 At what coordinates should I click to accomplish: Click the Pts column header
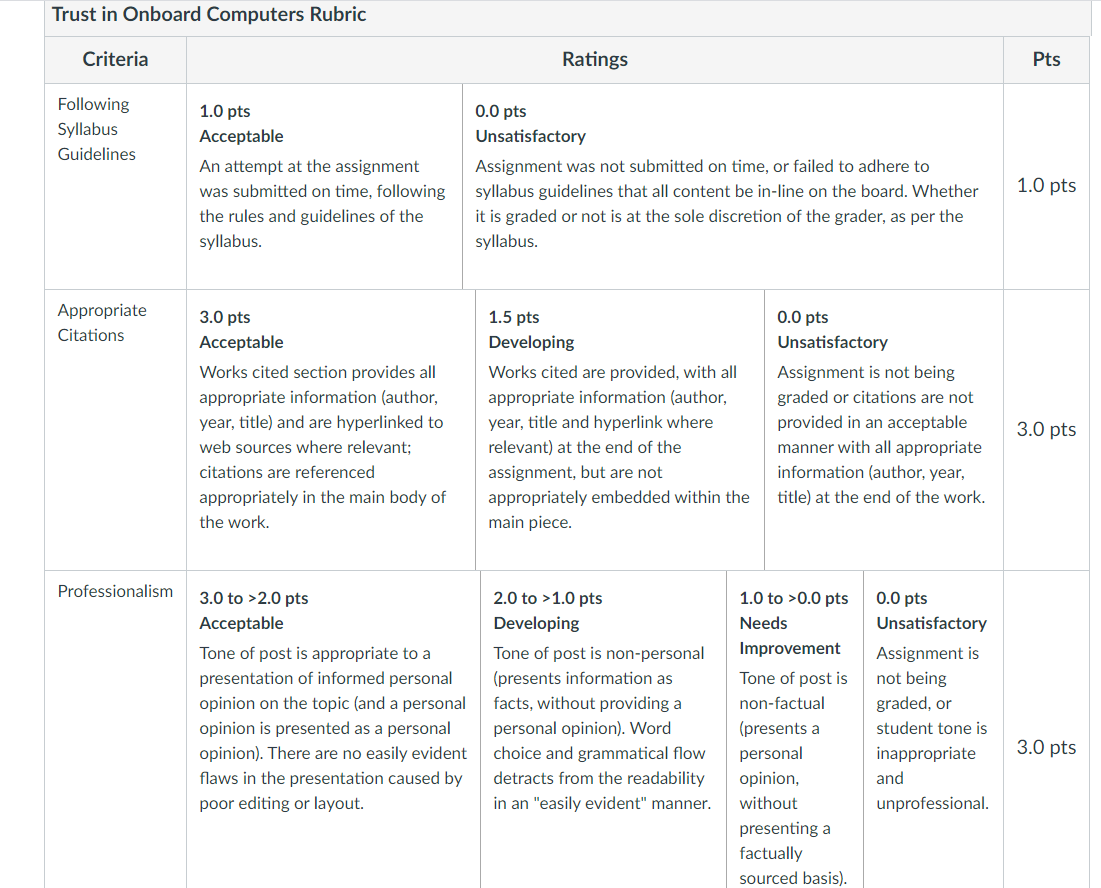click(x=1046, y=59)
